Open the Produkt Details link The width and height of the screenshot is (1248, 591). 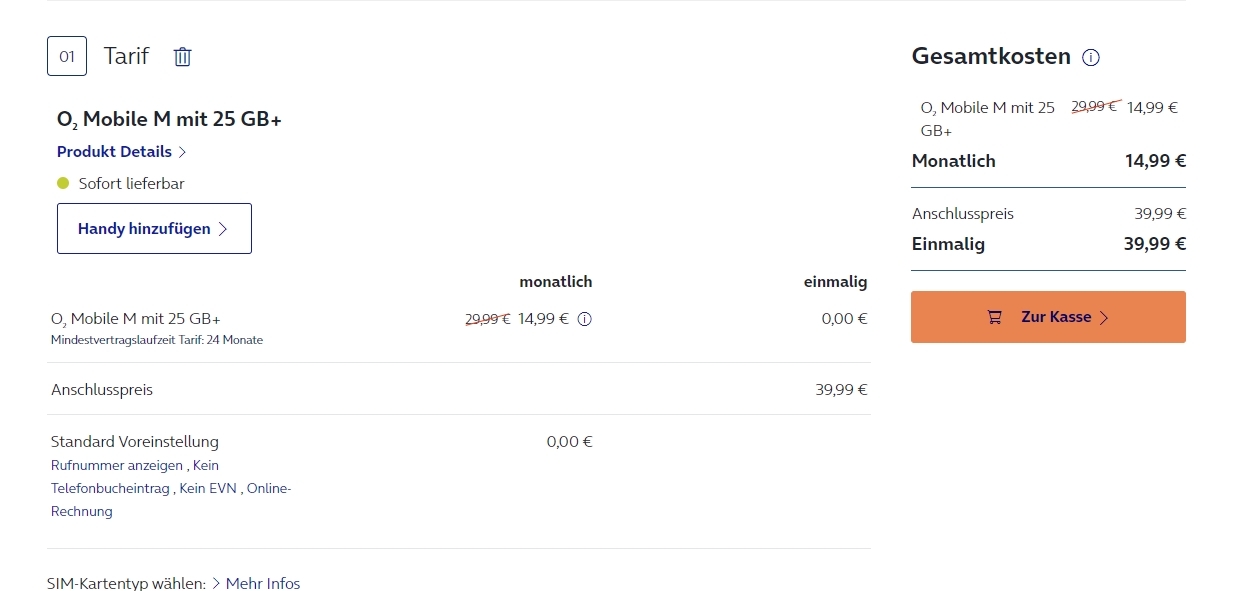114,152
